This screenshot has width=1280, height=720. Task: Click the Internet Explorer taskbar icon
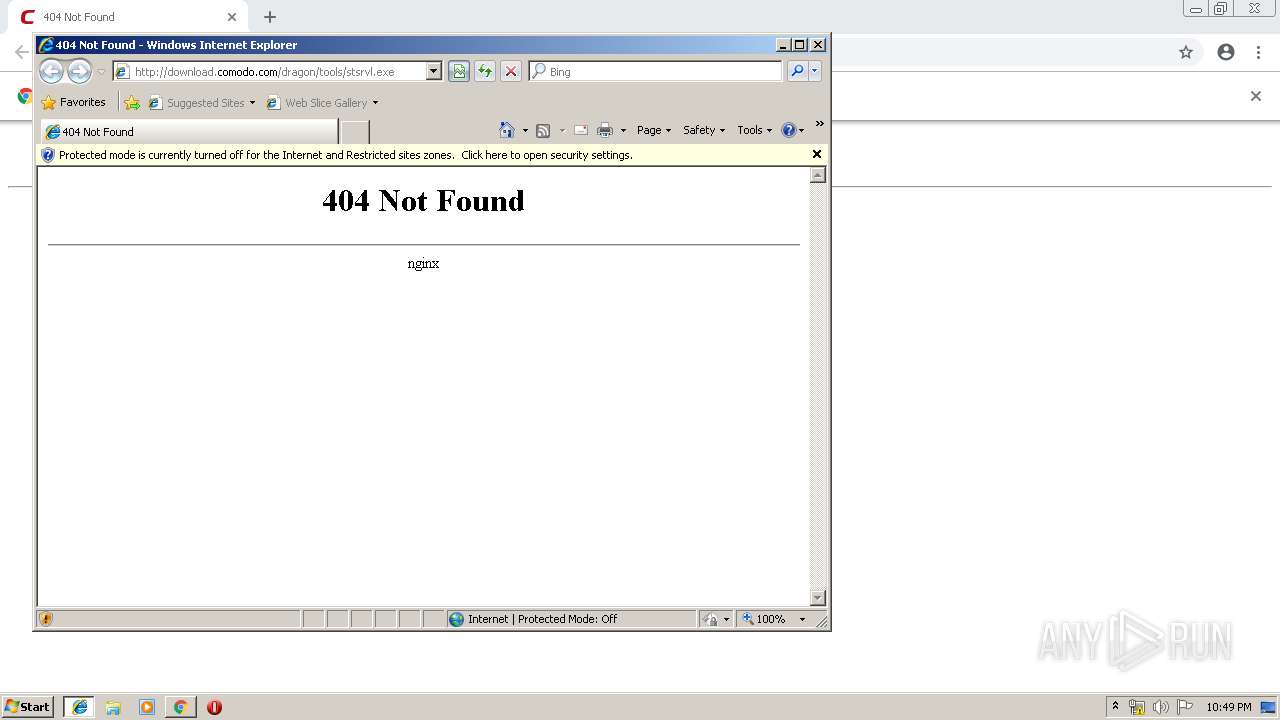click(x=79, y=706)
